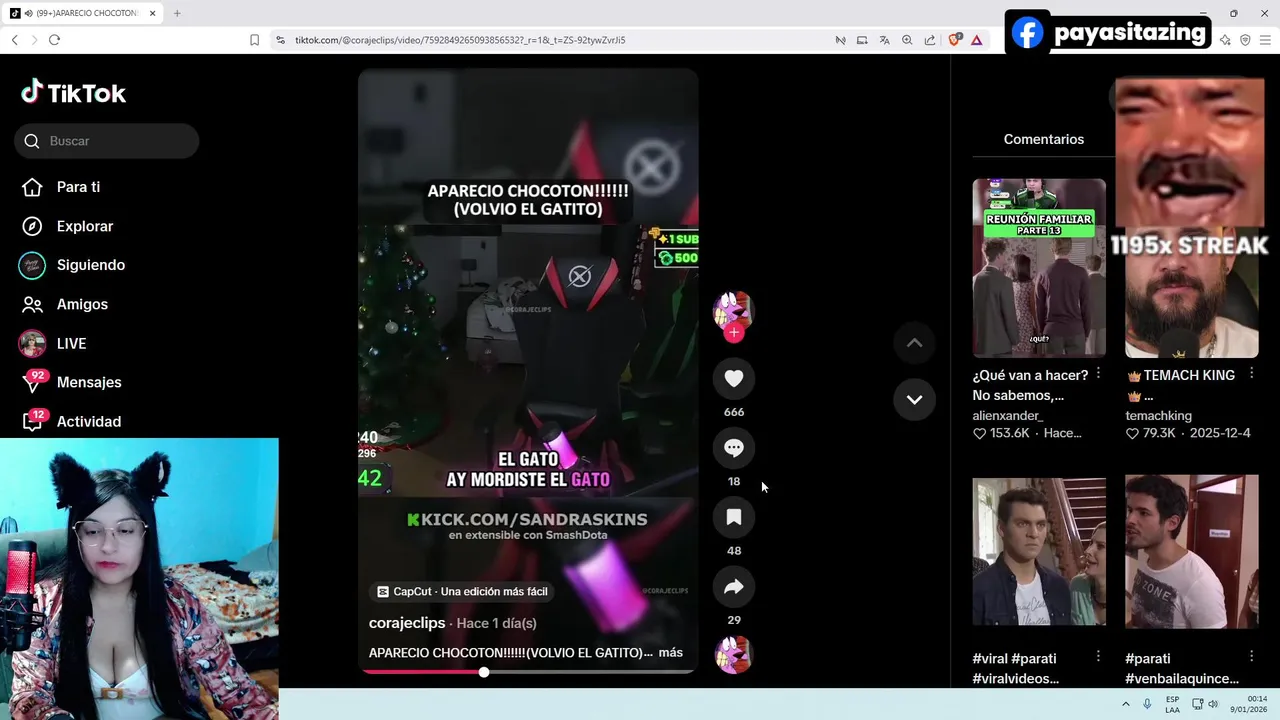Open the translate page icon
Screen dimensions: 1280x720
tap(884, 40)
